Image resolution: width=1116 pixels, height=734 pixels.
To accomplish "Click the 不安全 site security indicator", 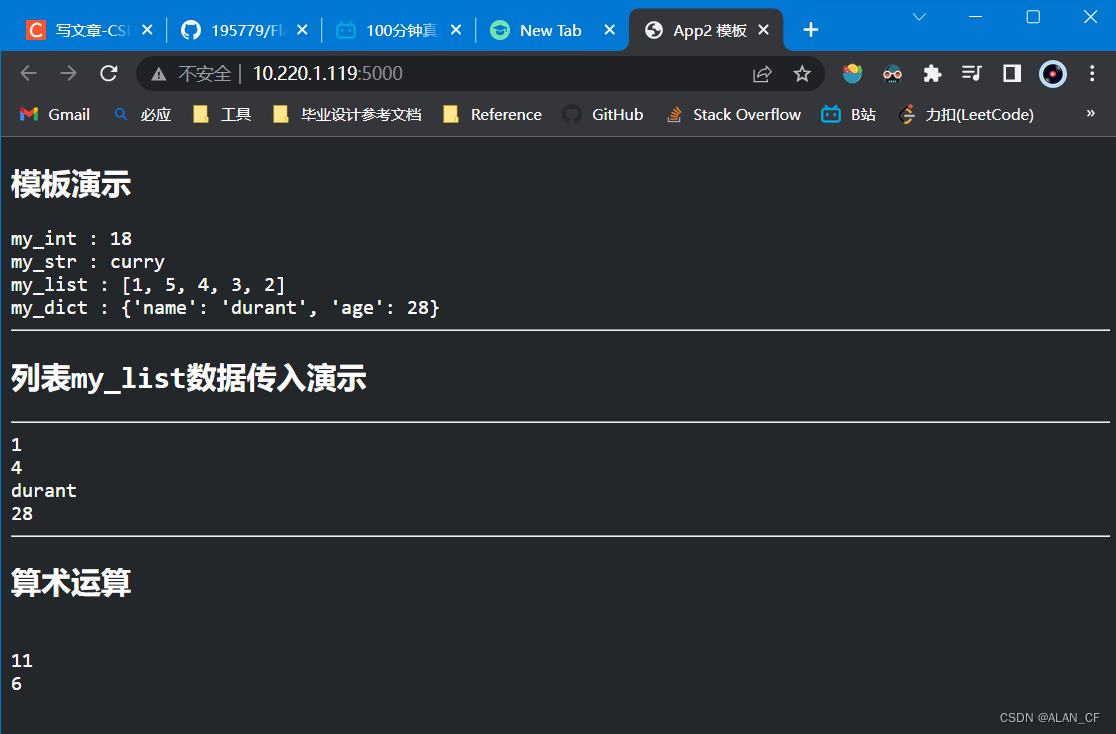I will [202, 73].
